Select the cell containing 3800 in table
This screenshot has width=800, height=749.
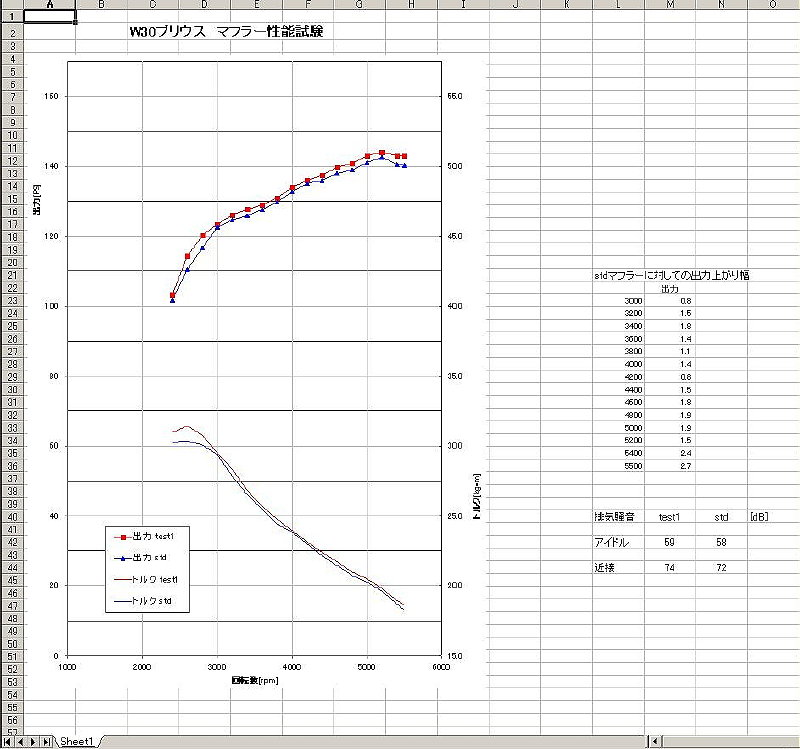618,351
